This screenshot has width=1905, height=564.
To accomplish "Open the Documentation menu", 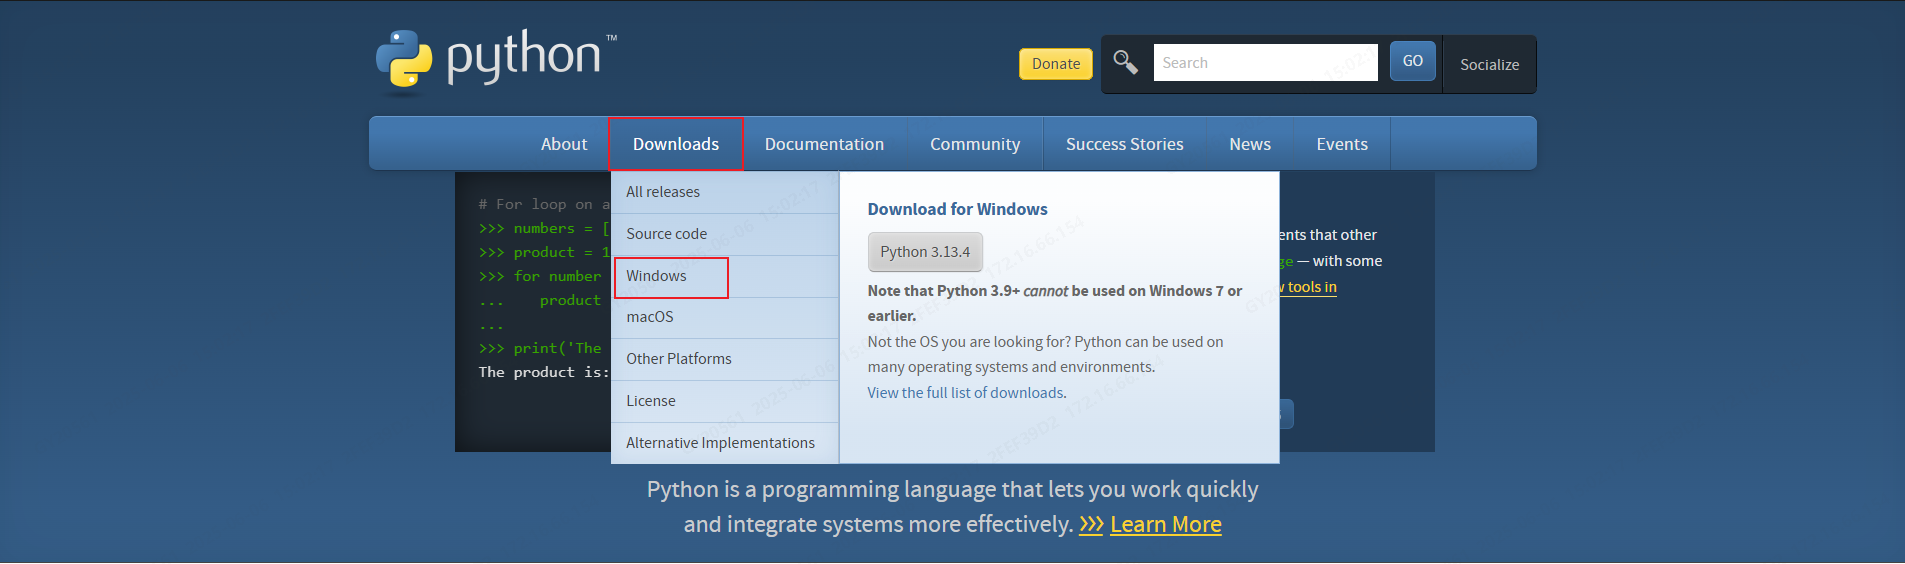I will click(824, 144).
